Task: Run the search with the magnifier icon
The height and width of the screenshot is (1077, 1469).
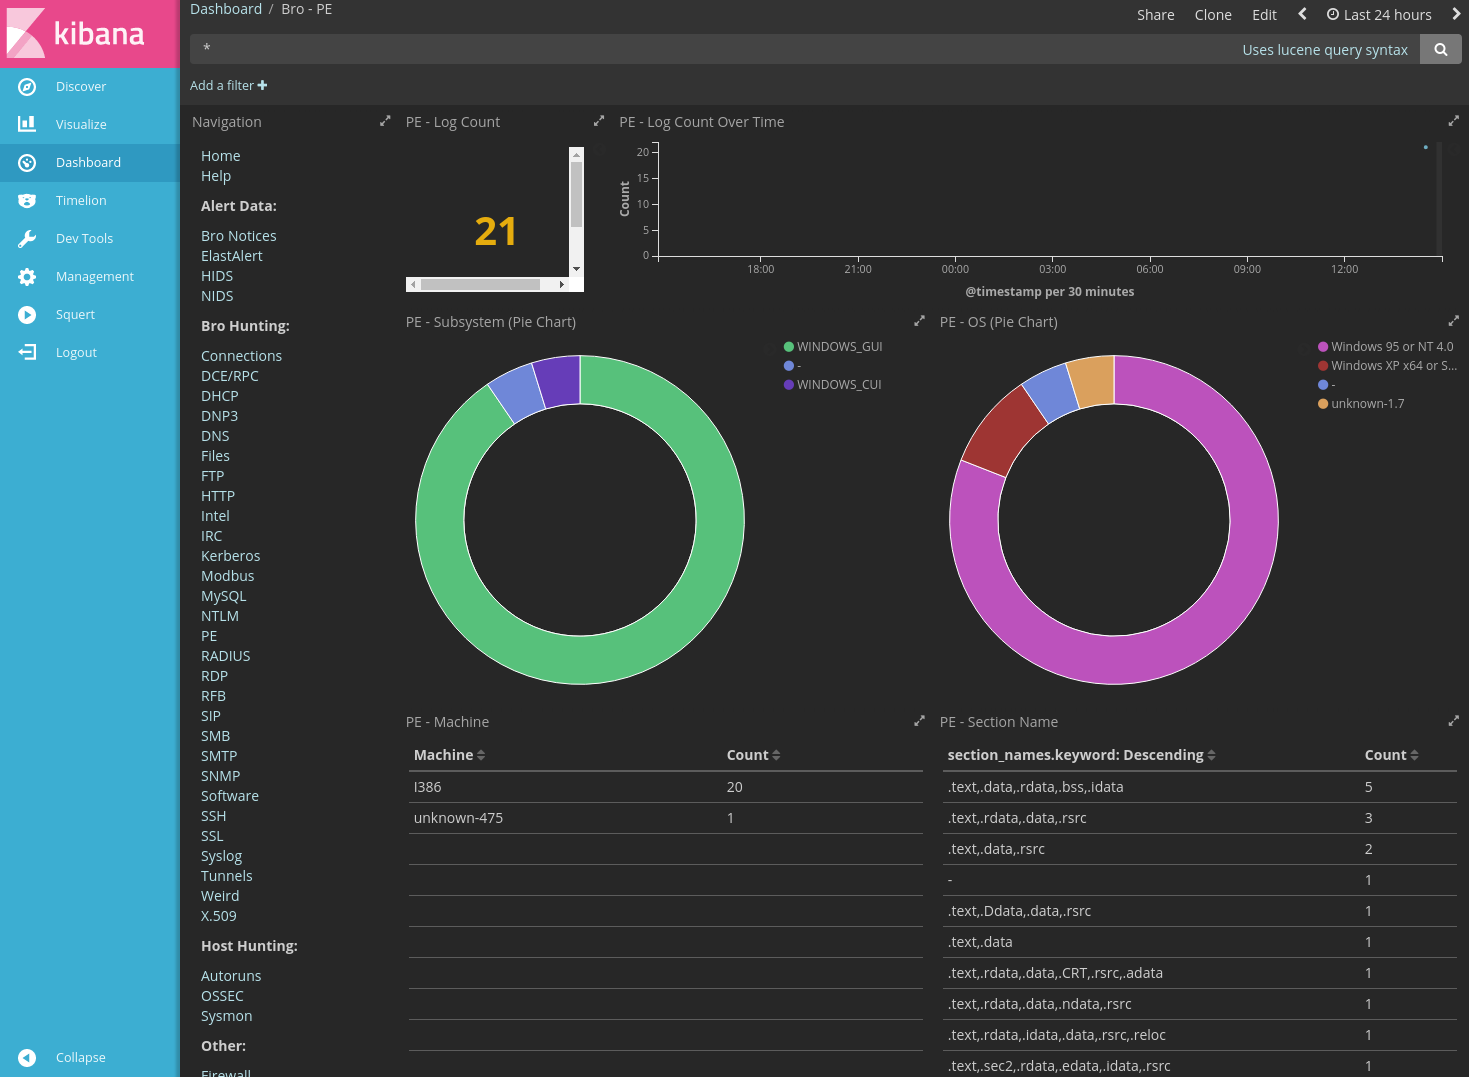Action: pyautogui.click(x=1440, y=49)
